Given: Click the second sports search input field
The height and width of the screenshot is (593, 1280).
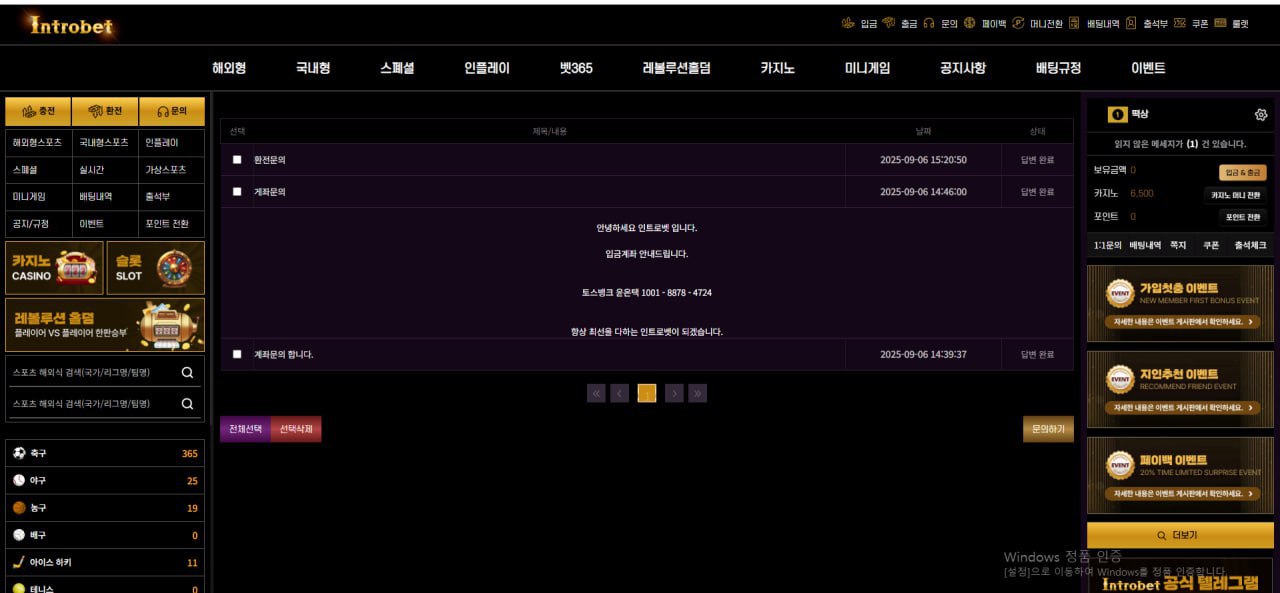Looking at the screenshot, I should pos(93,404).
